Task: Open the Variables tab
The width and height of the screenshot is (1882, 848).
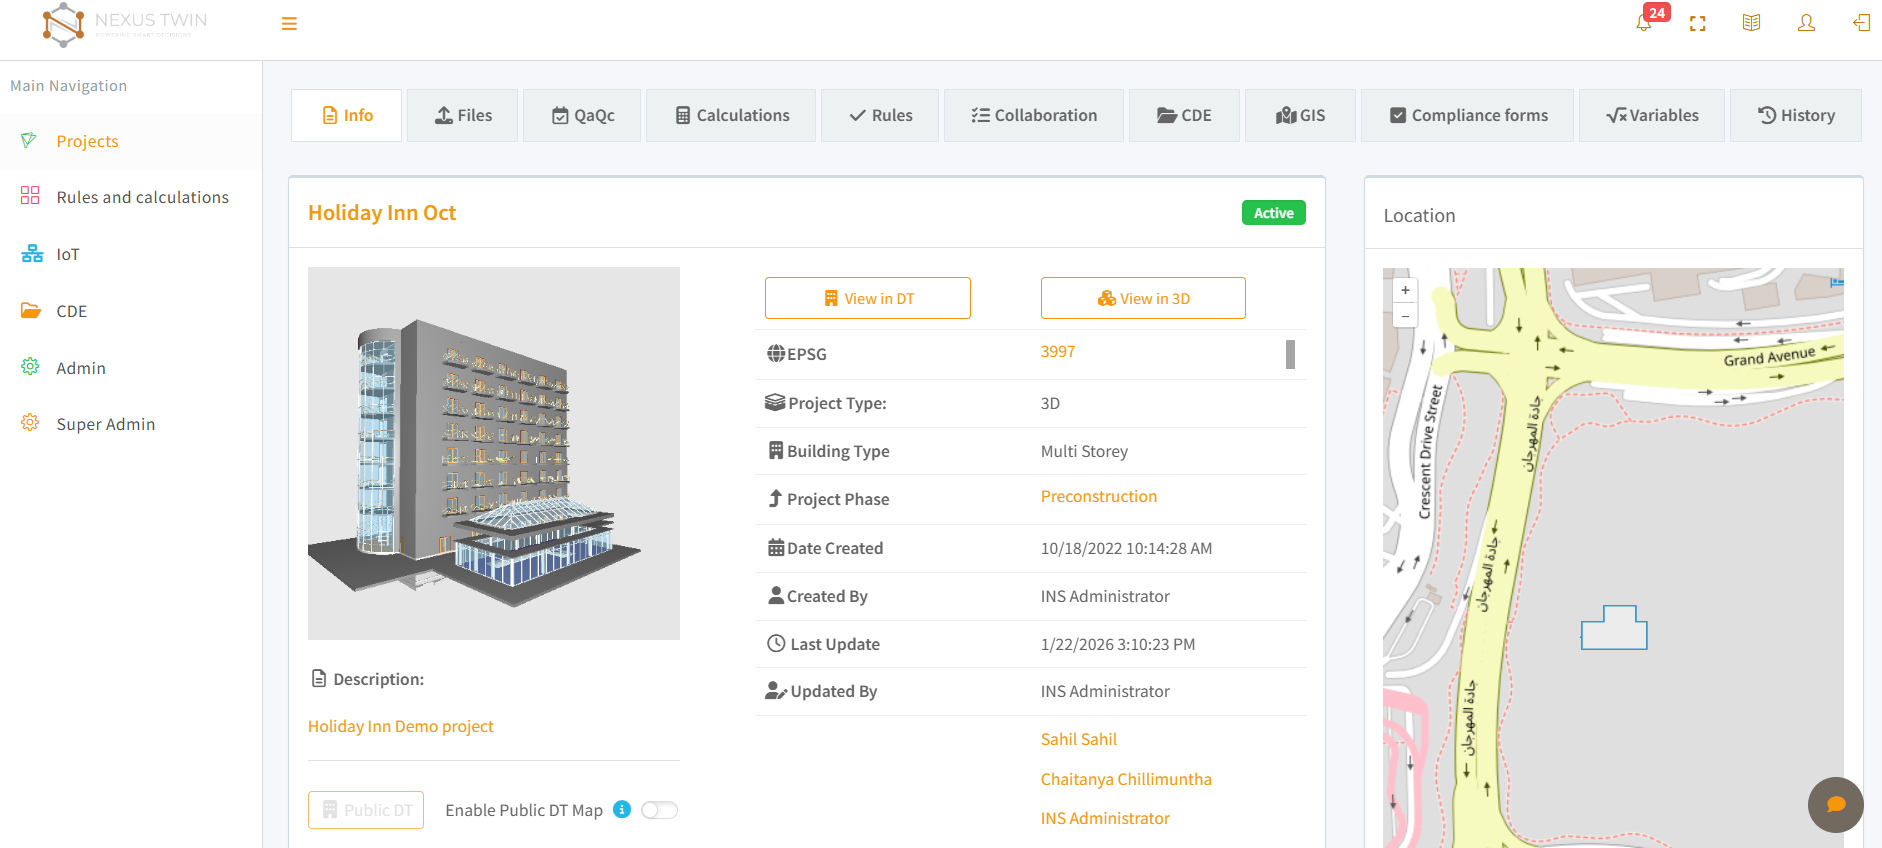Action: point(1652,115)
